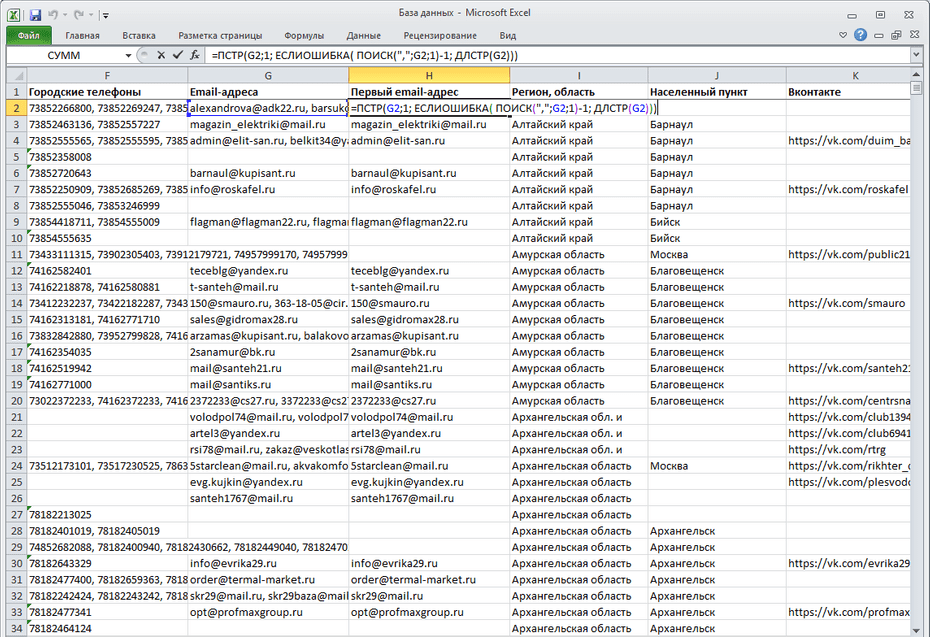
Task: Cancel formula entry with the X button
Action: (x=161, y=55)
